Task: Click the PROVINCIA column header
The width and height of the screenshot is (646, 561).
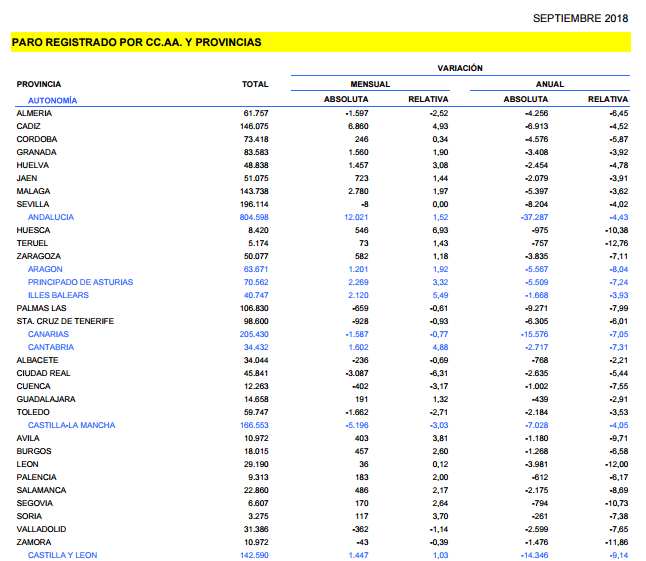Action: tap(39, 84)
